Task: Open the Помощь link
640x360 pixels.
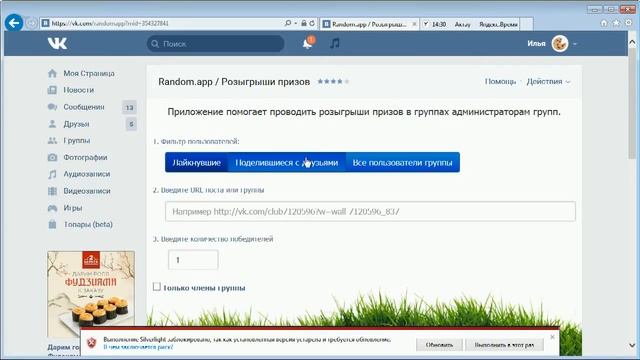Action: (500, 82)
